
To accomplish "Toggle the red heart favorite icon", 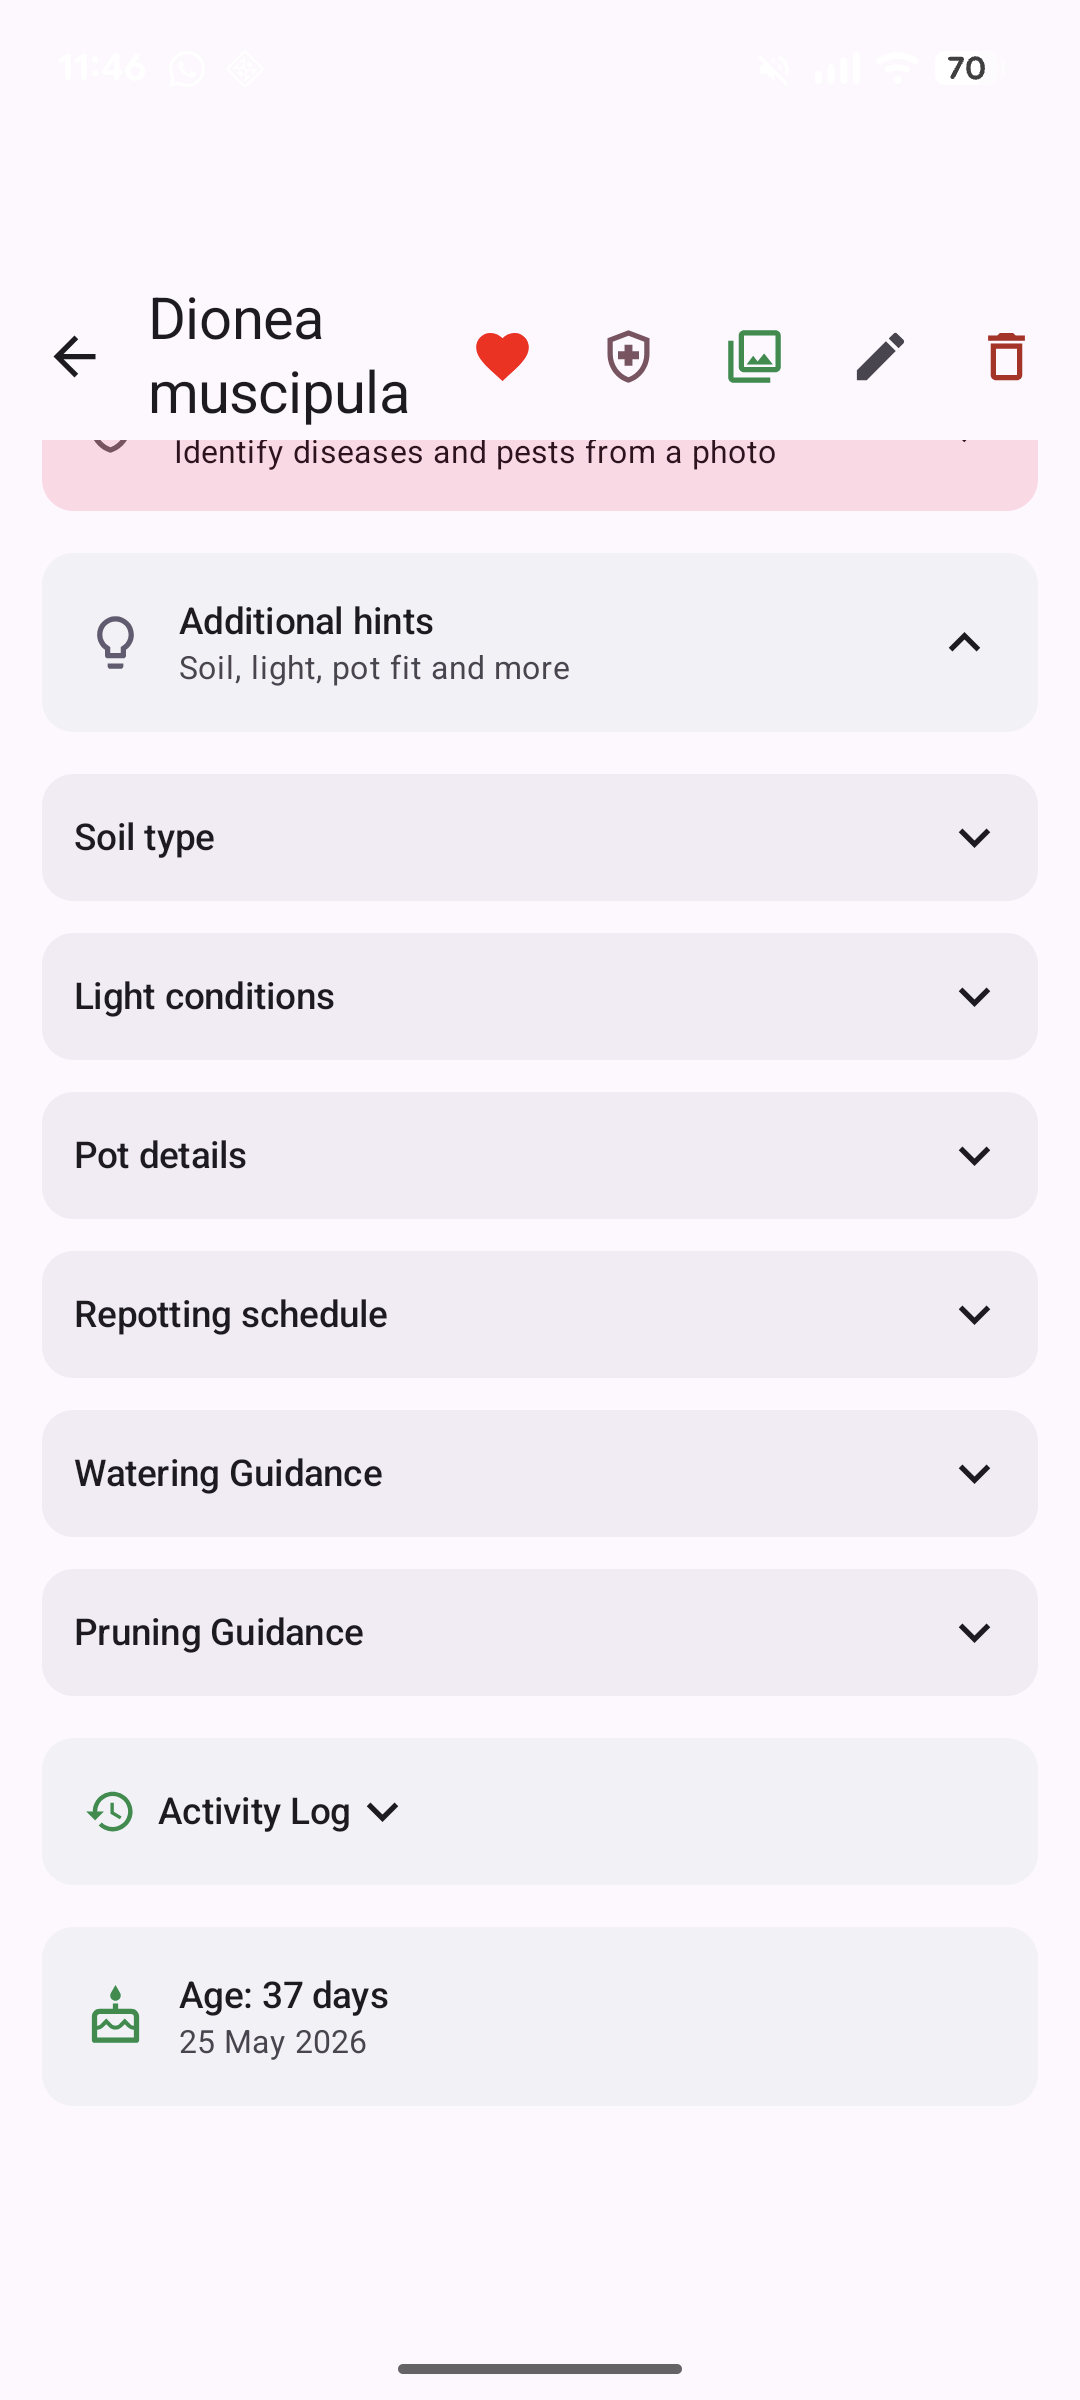I will pos(502,357).
